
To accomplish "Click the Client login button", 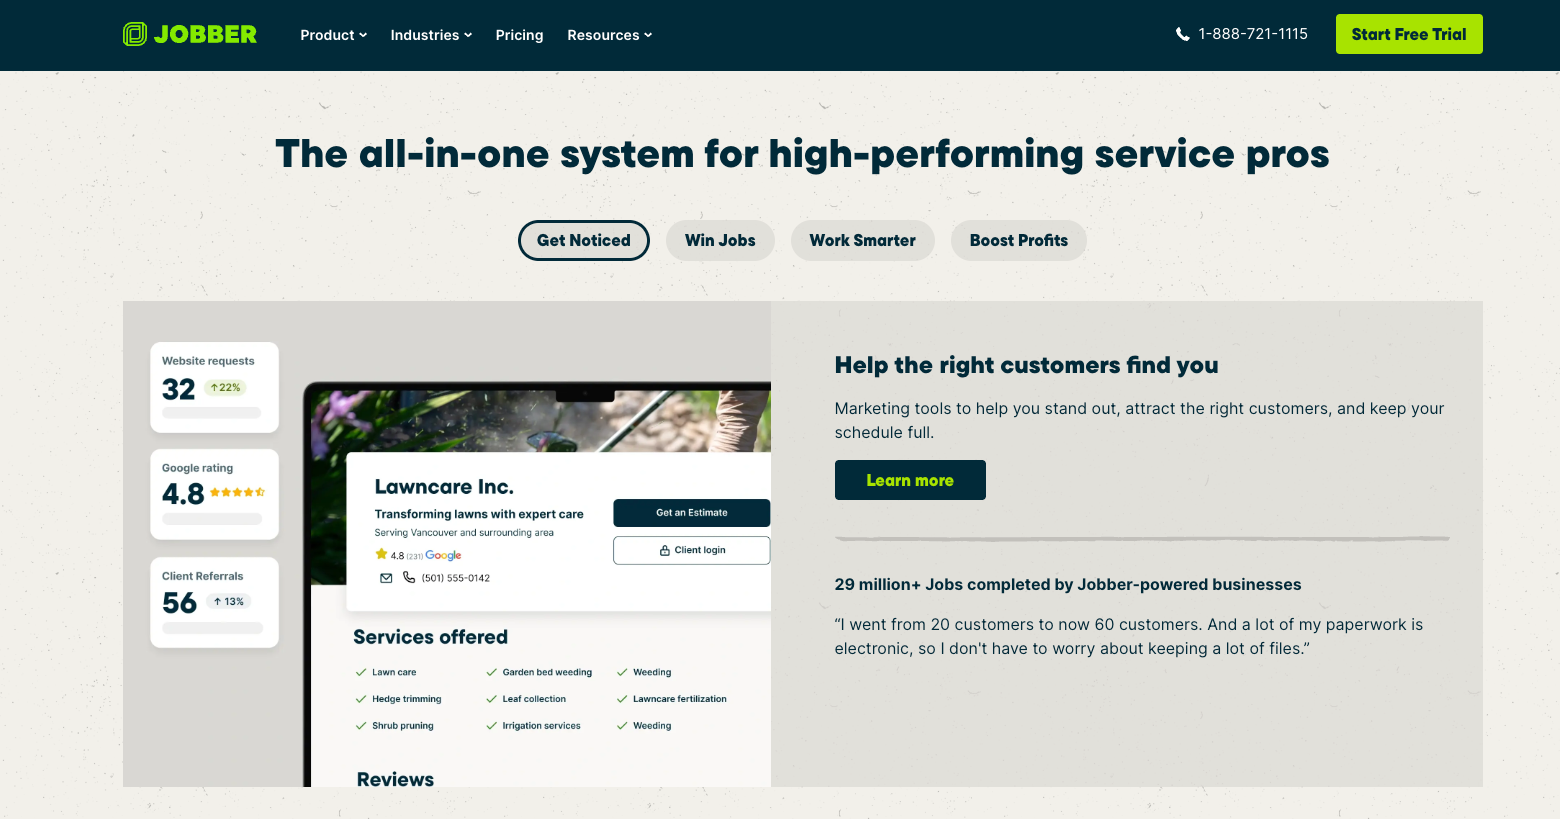I will coord(692,550).
